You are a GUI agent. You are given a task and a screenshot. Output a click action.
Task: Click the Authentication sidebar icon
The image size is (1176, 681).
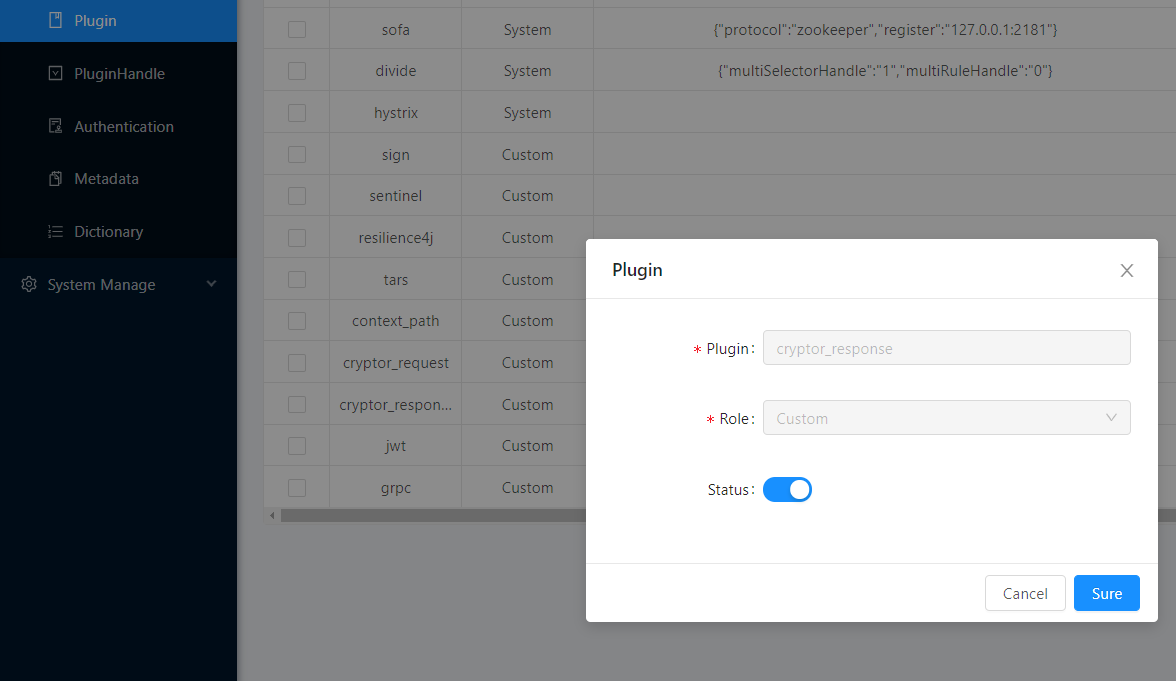56,127
